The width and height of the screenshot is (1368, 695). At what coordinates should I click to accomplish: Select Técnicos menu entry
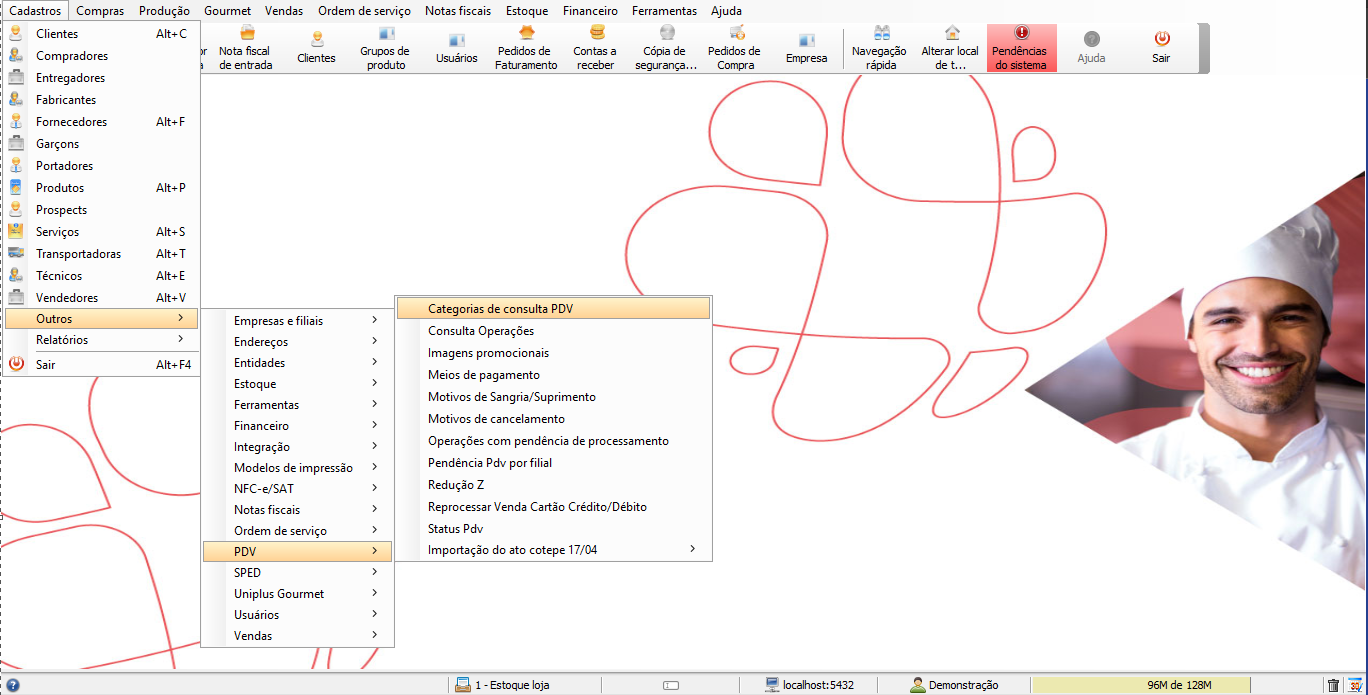tap(102, 276)
